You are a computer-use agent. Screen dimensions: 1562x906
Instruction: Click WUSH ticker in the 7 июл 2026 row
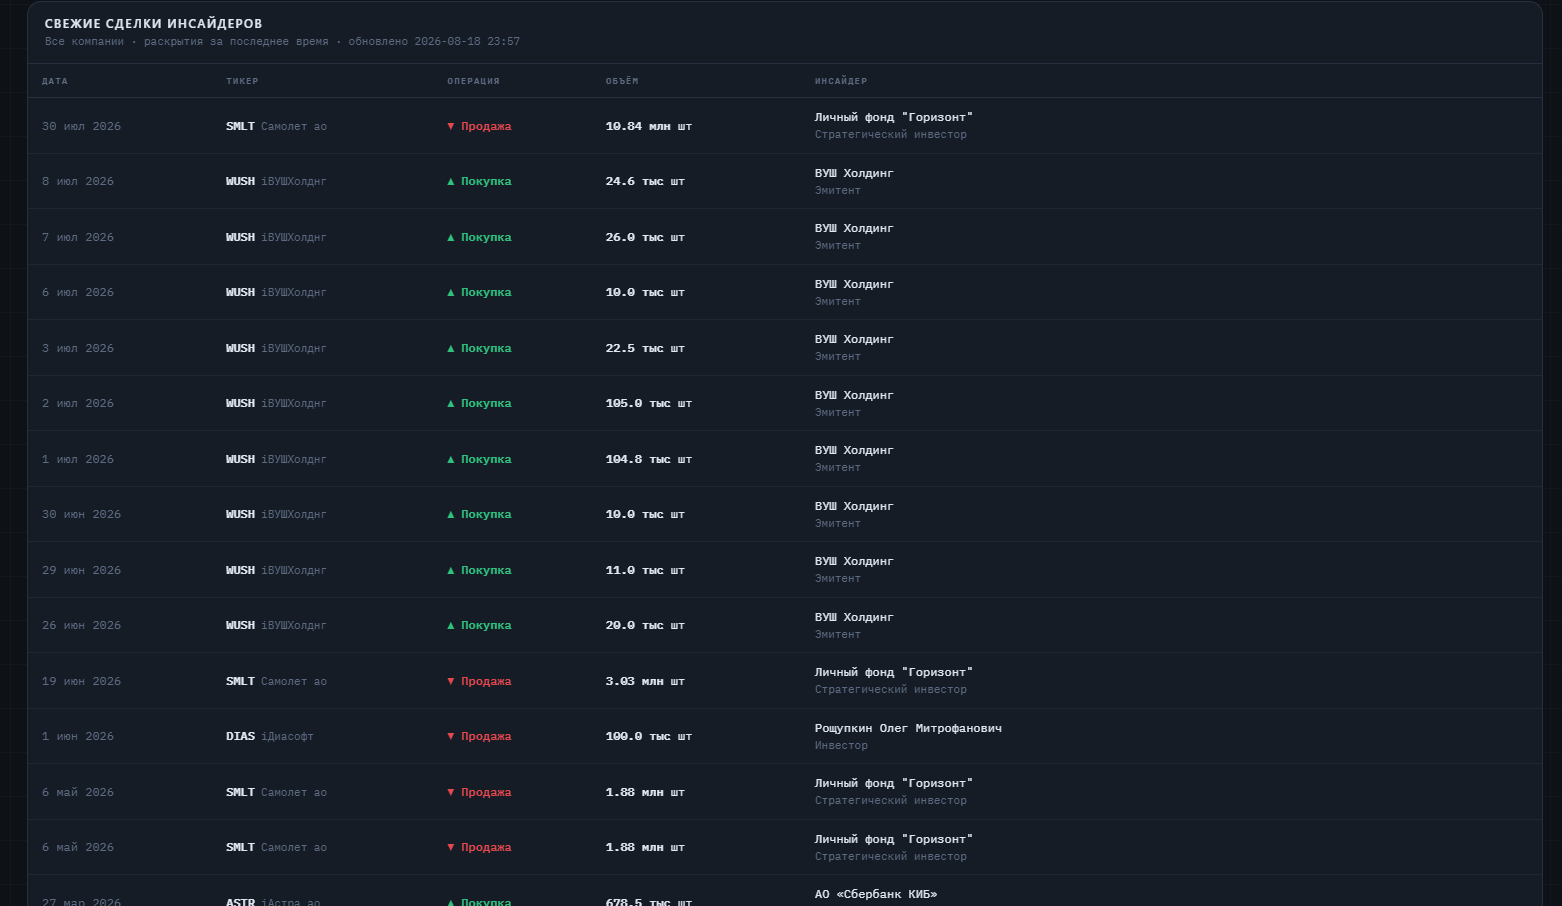(240, 237)
